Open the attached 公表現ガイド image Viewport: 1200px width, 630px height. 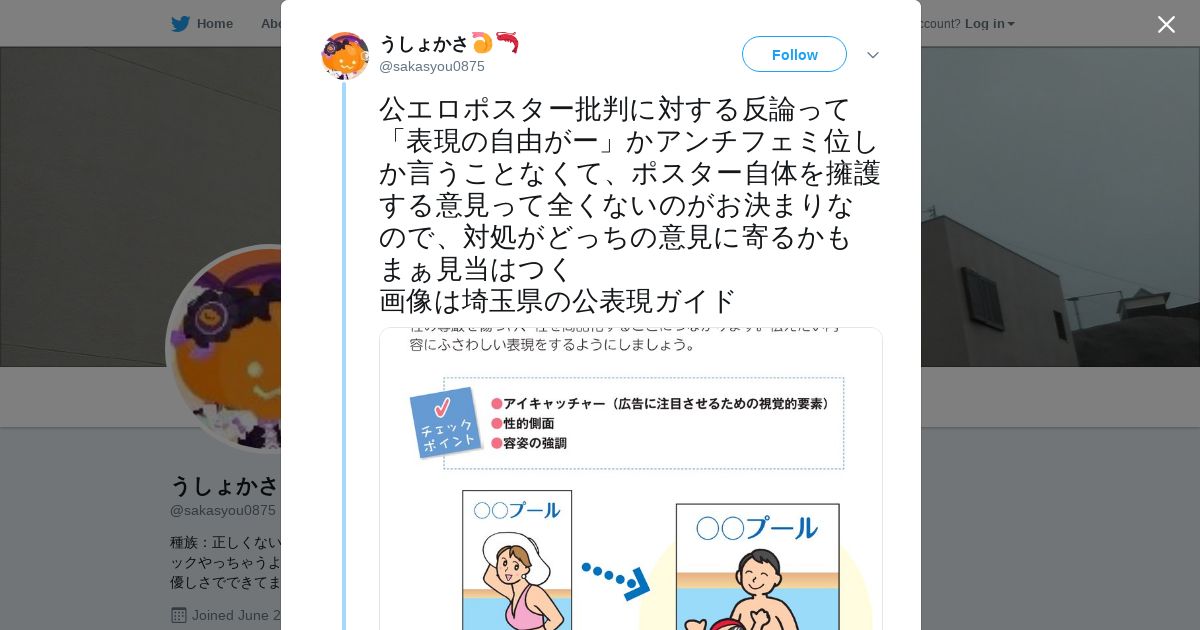click(x=630, y=479)
